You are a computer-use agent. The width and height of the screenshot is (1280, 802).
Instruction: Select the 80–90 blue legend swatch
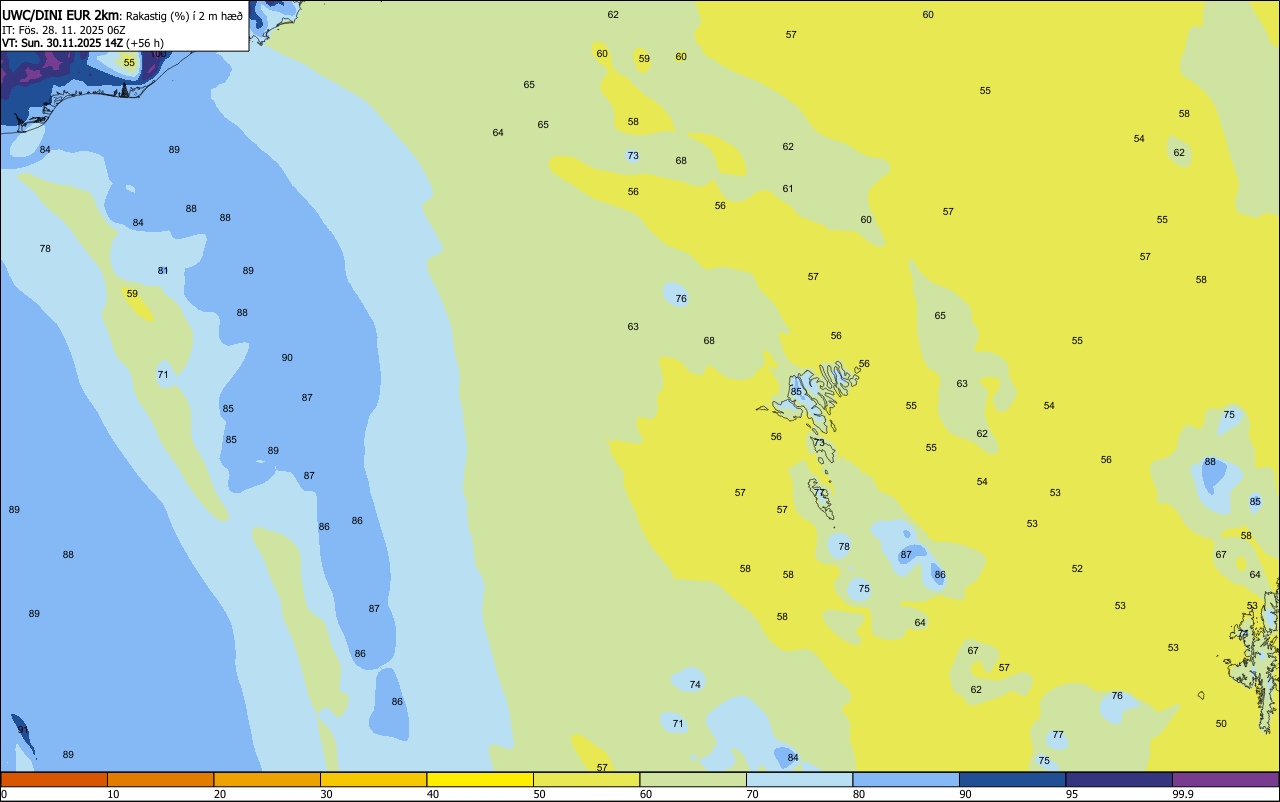pos(906,779)
